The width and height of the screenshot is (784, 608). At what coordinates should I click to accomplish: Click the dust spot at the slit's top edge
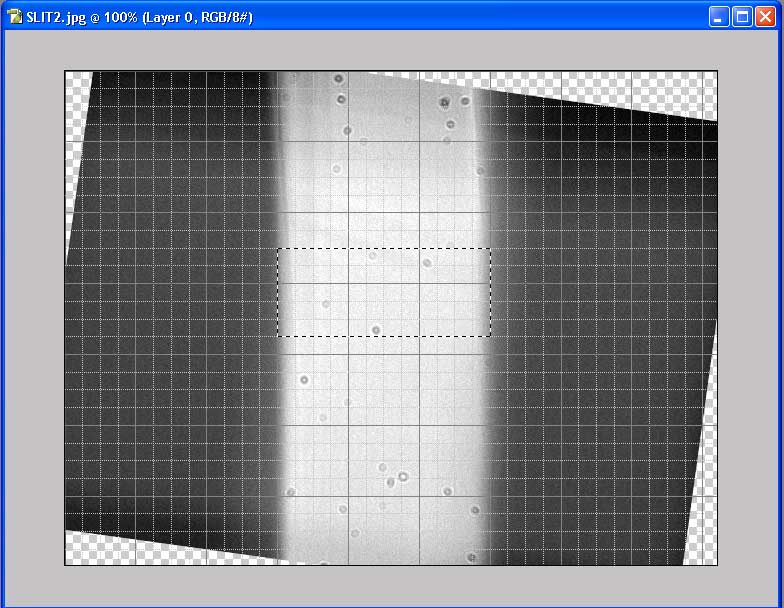point(338,78)
